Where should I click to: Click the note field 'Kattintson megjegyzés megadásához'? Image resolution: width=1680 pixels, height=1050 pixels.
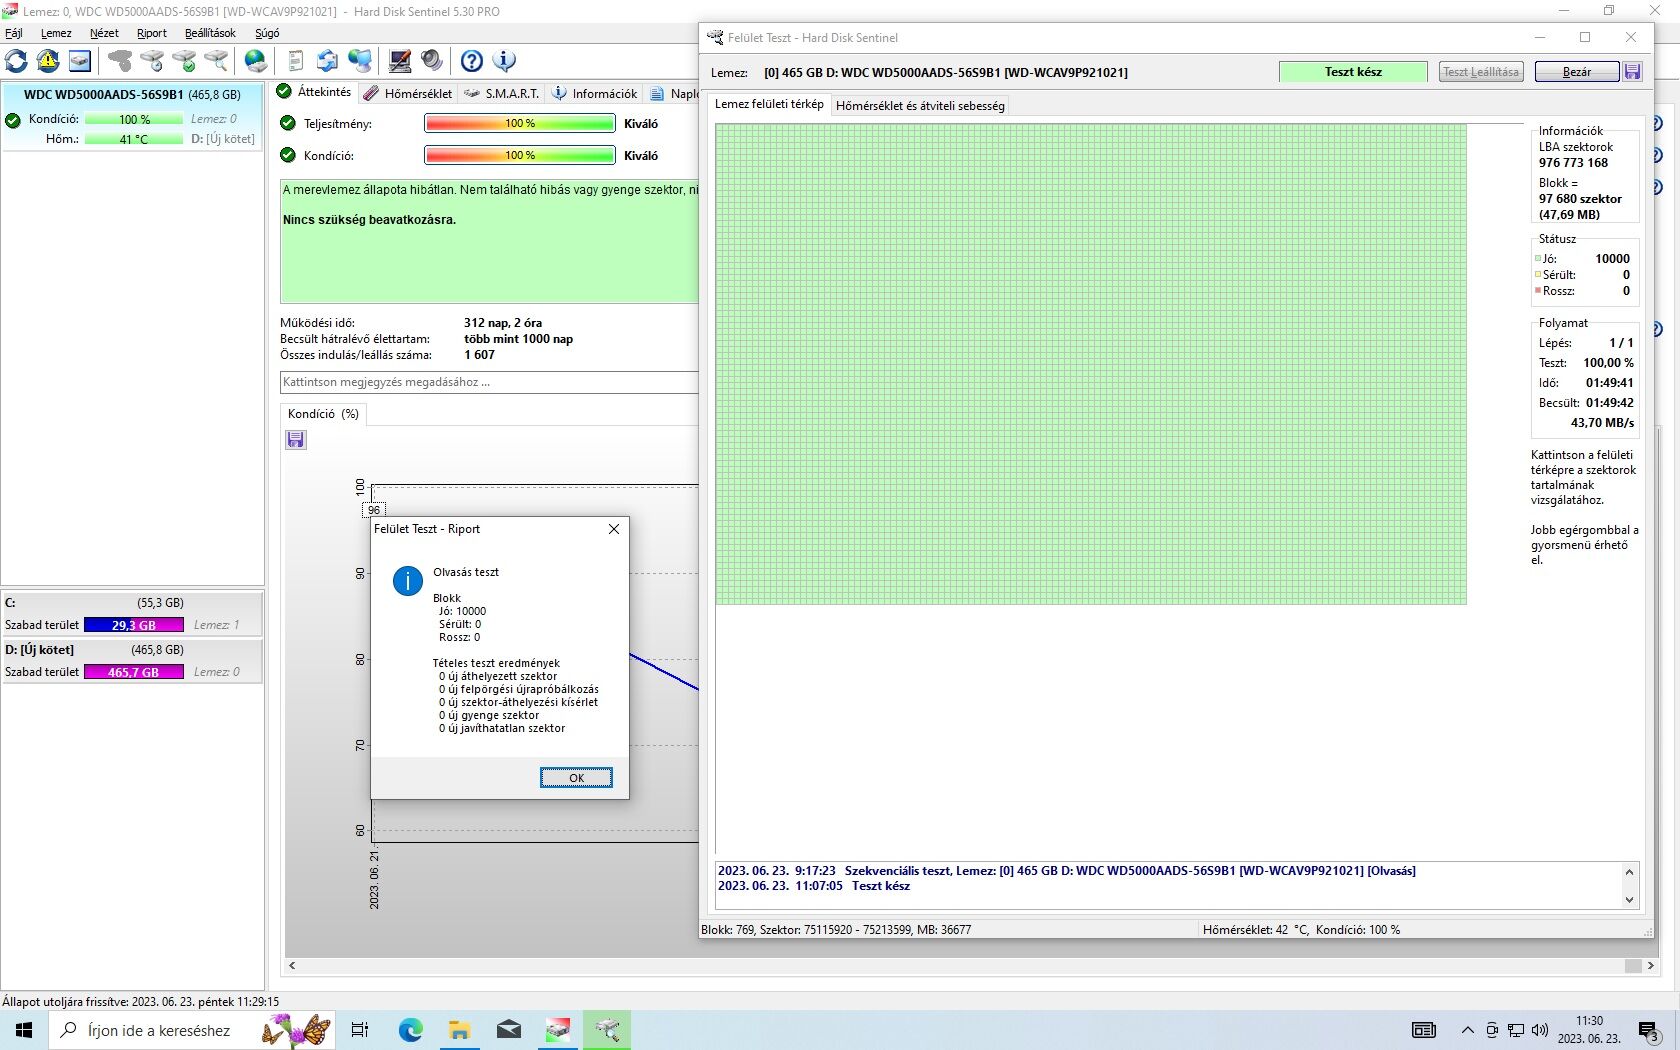click(x=489, y=382)
